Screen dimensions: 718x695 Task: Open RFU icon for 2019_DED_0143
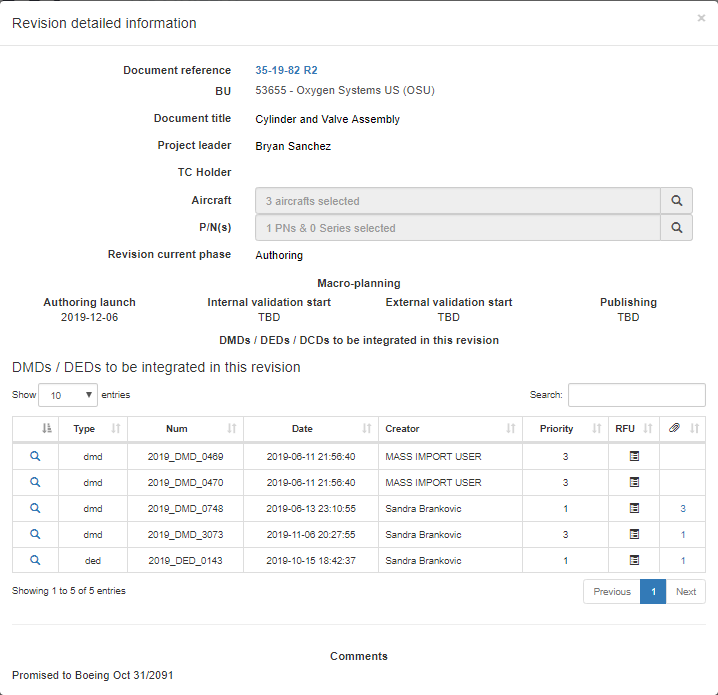point(634,560)
